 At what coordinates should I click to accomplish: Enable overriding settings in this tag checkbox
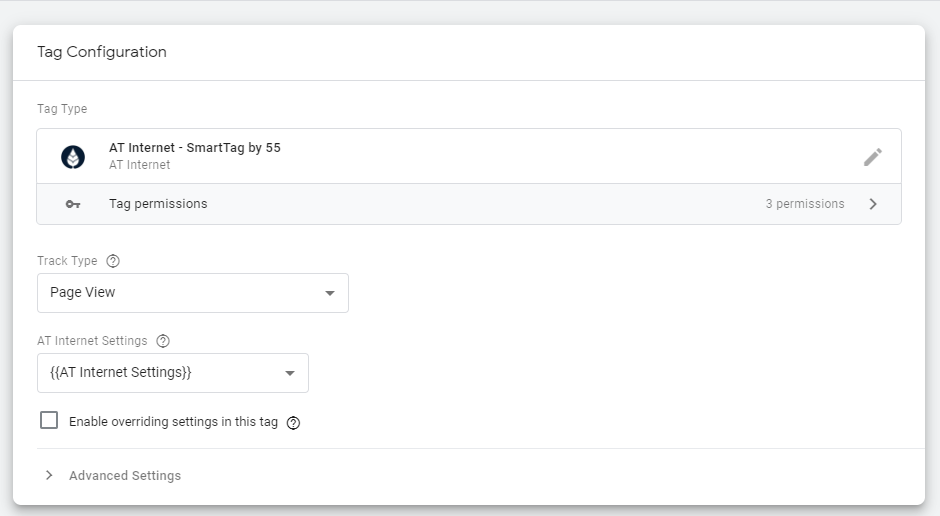[x=49, y=421]
